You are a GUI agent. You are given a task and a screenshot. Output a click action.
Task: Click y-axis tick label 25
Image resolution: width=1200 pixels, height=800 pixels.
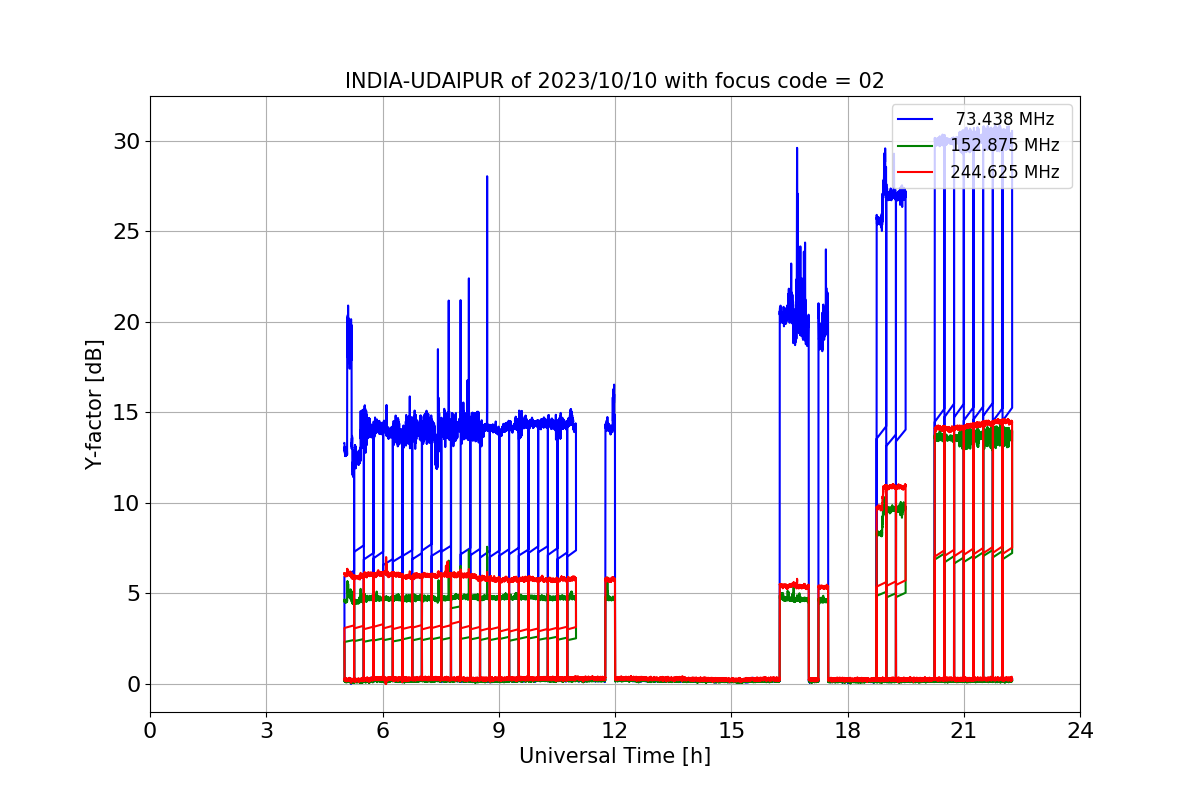127,231
